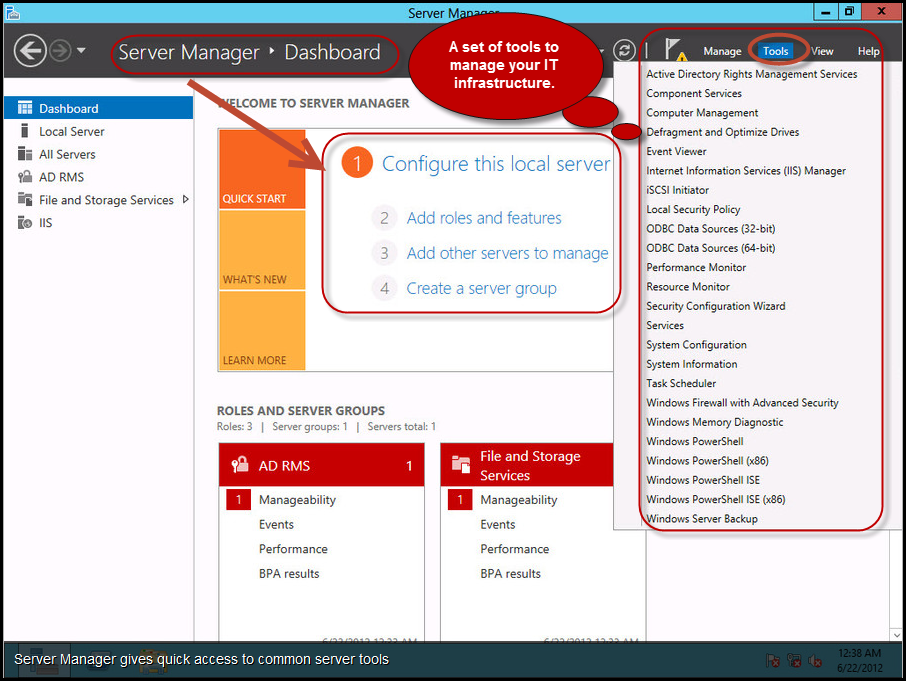The width and height of the screenshot is (906, 681).
Task: Open Local Security Policy
Action: point(693,209)
